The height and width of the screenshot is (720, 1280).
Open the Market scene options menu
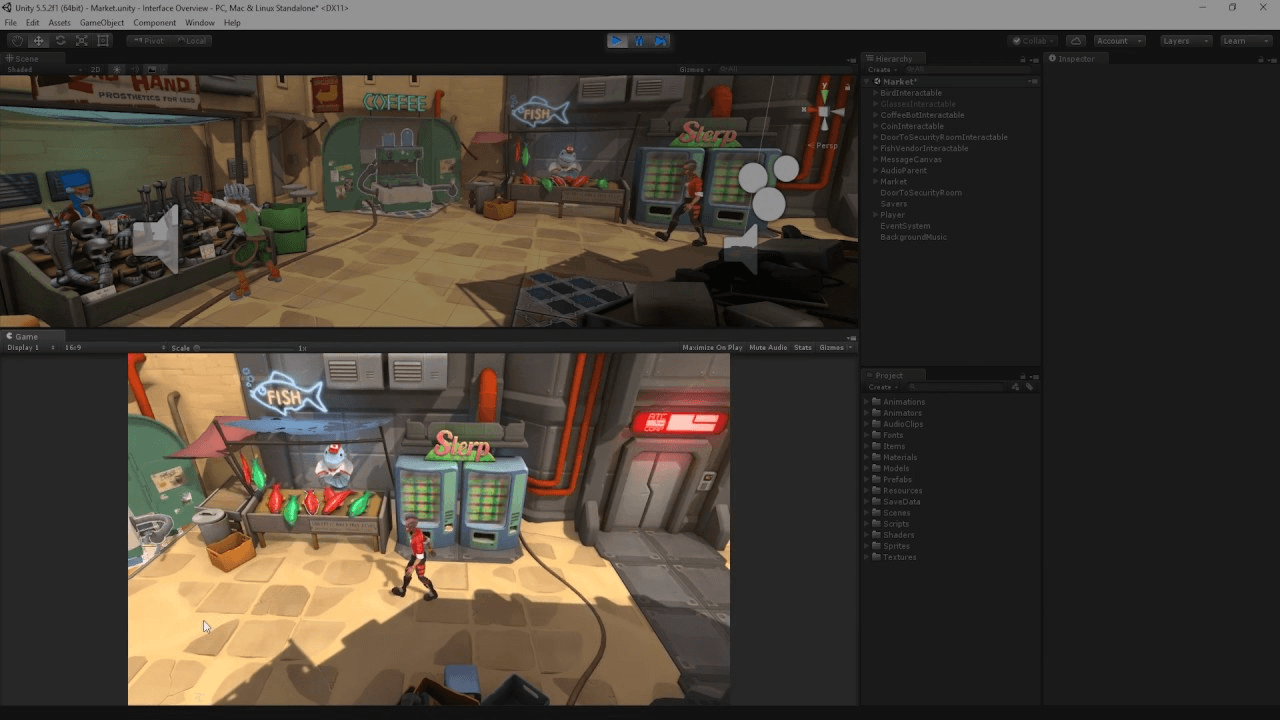click(1034, 82)
